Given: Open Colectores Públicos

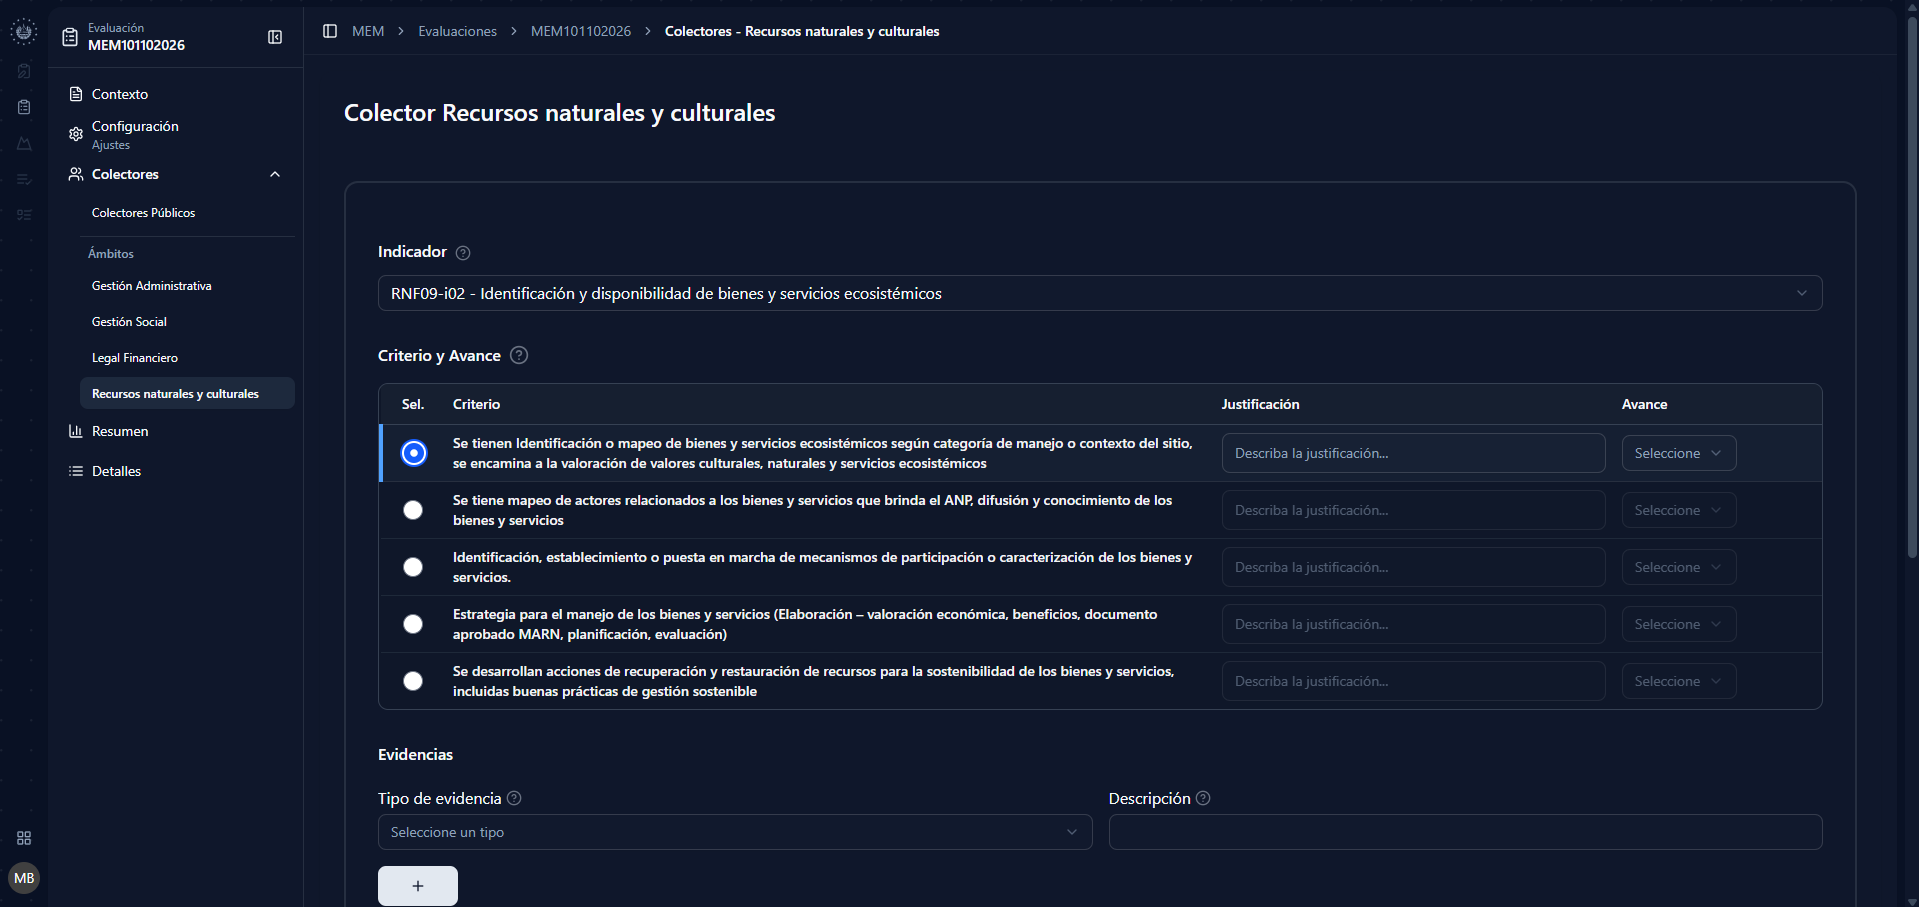Looking at the screenshot, I should (144, 213).
